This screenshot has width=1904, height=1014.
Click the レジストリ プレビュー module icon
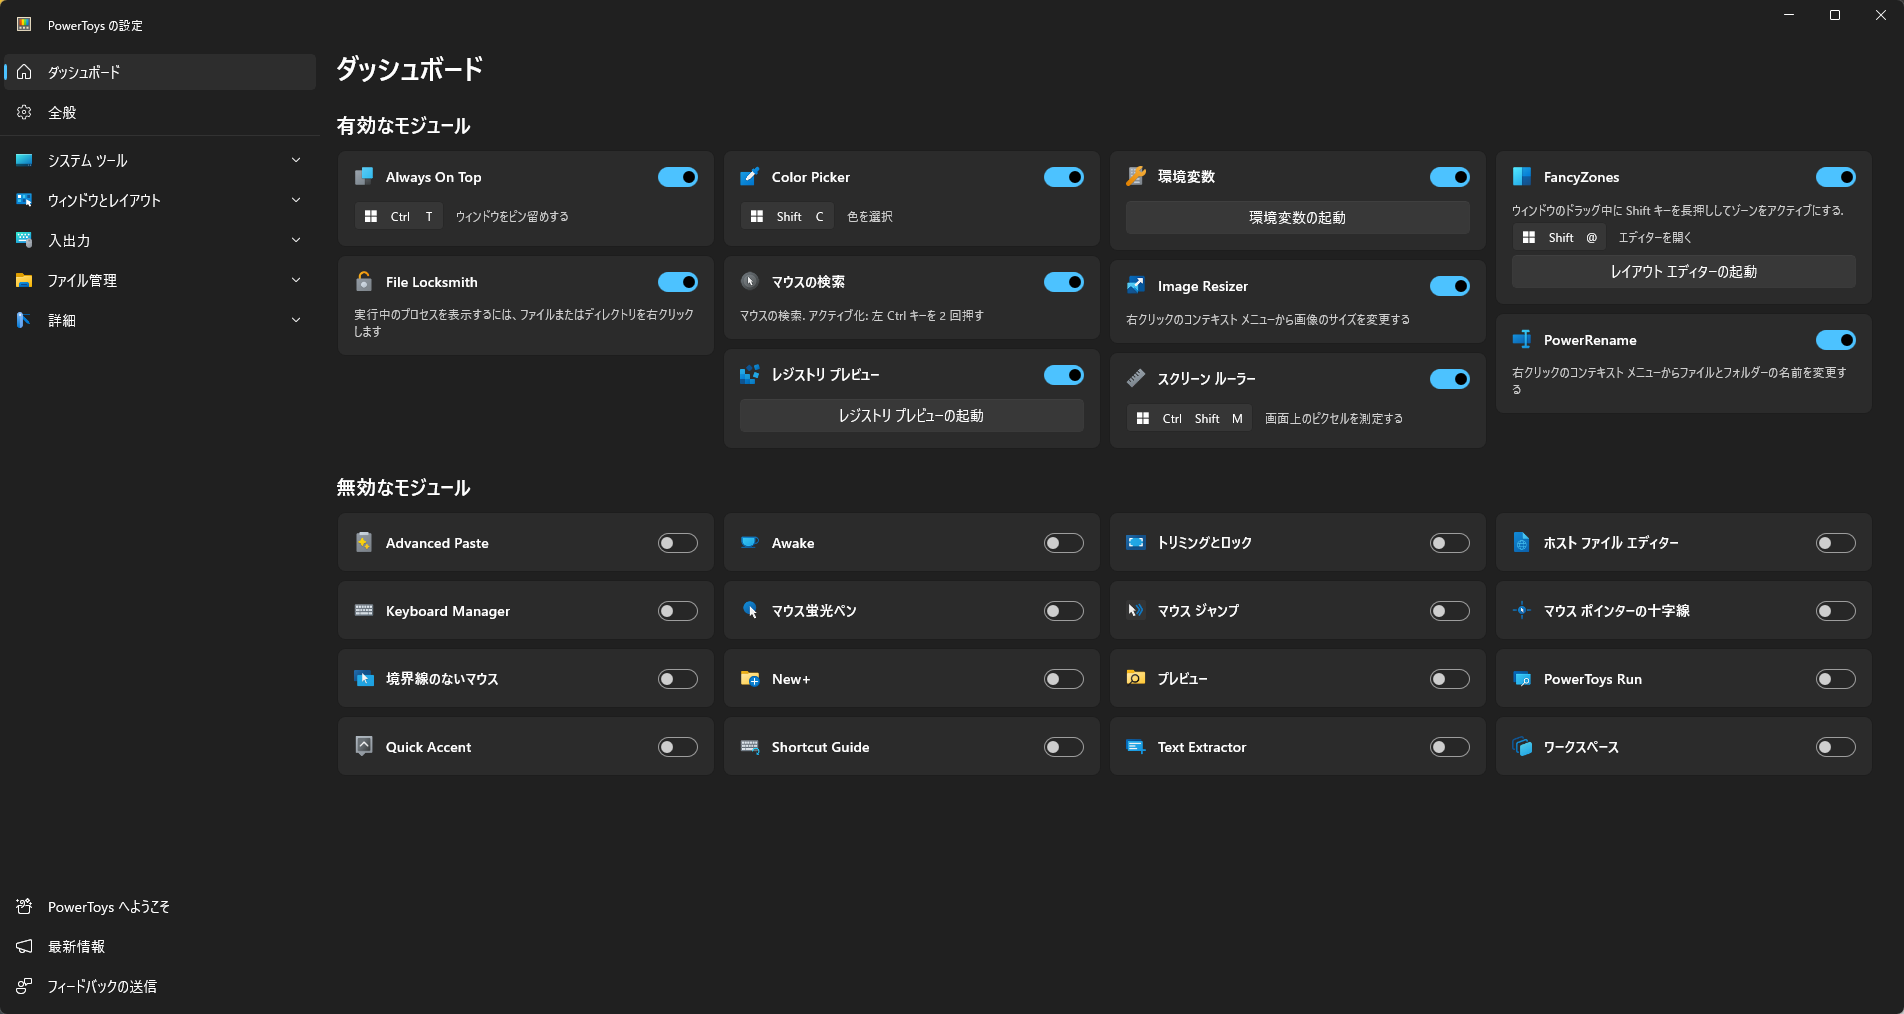750,375
